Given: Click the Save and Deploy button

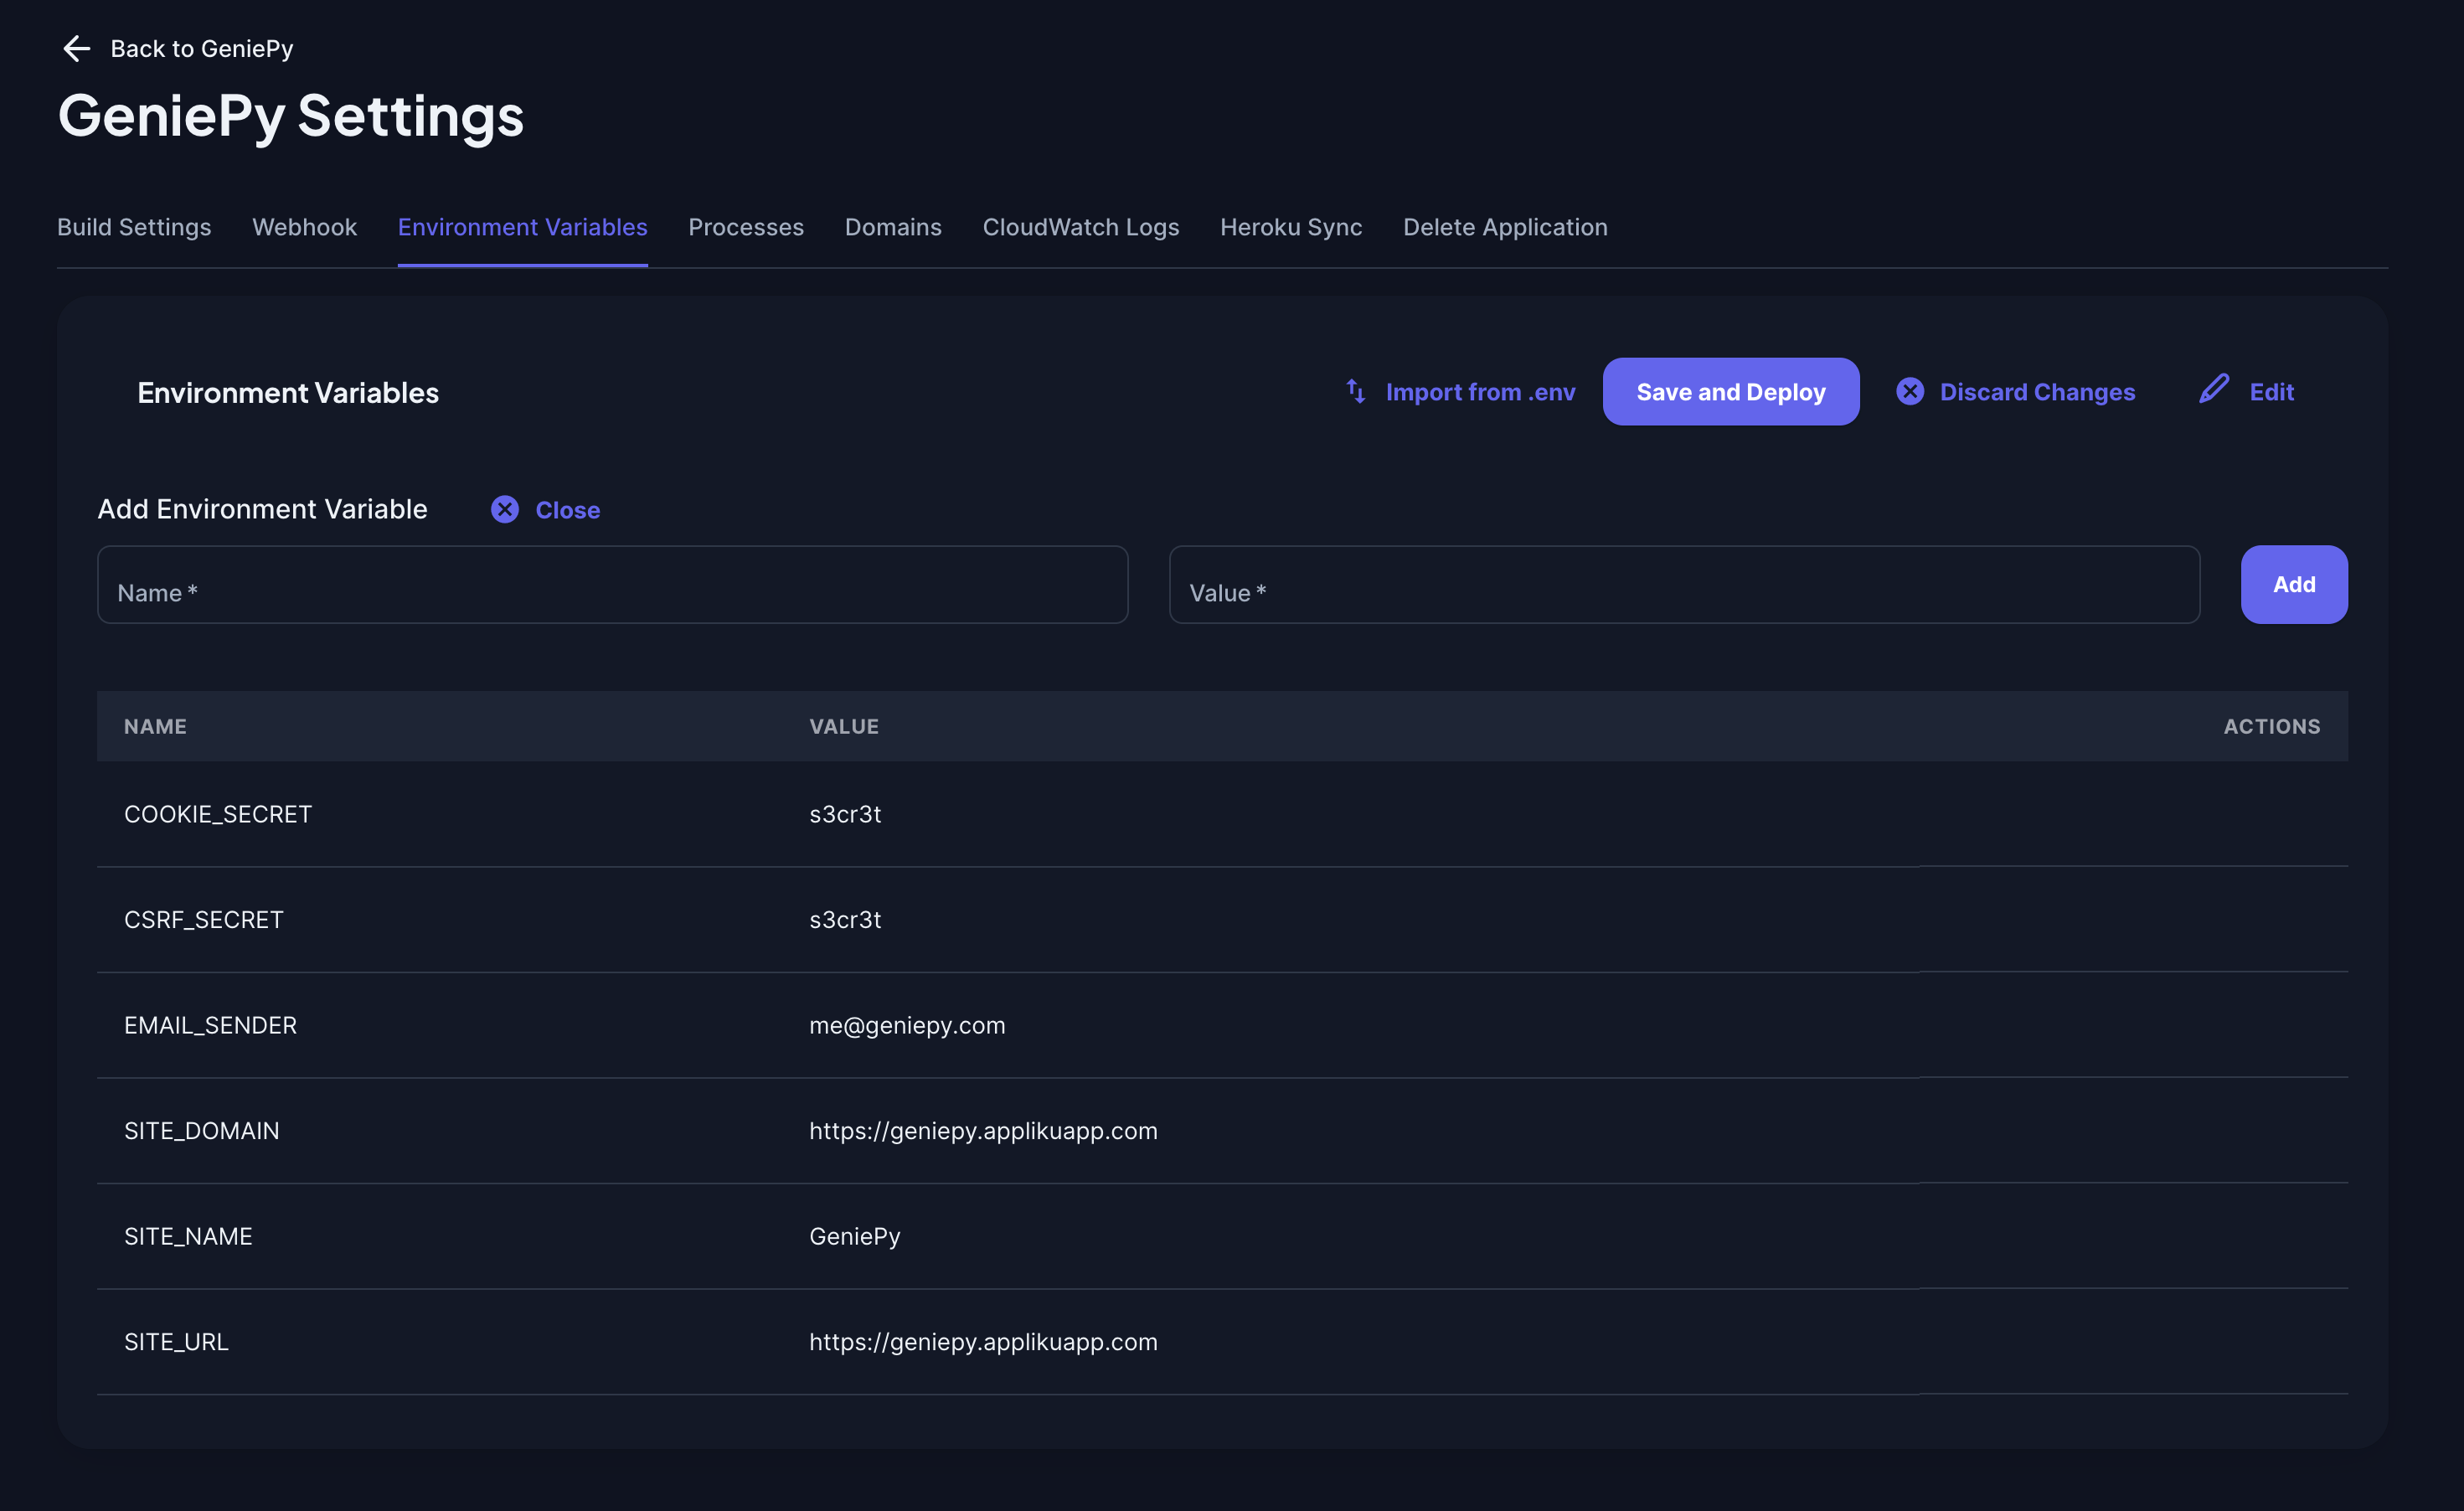Looking at the screenshot, I should click(1731, 392).
